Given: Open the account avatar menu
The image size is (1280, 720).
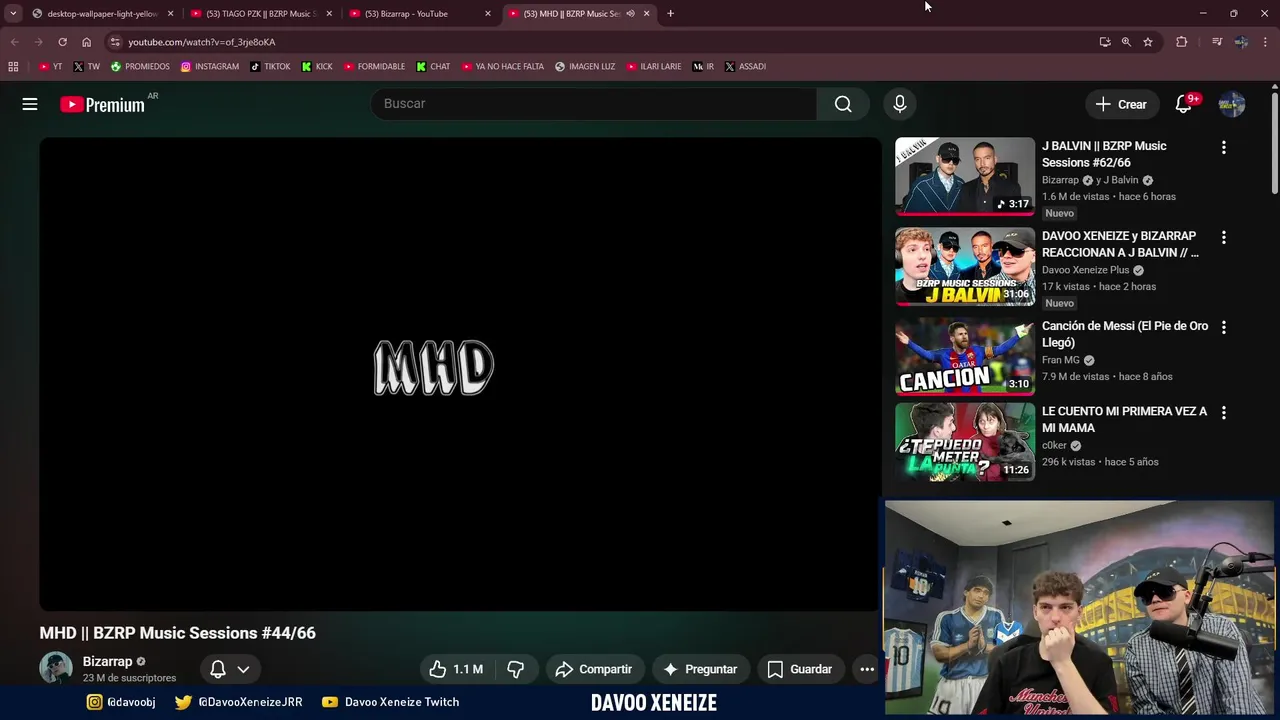Looking at the screenshot, I should pyautogui.click(x=1232, y=104).
